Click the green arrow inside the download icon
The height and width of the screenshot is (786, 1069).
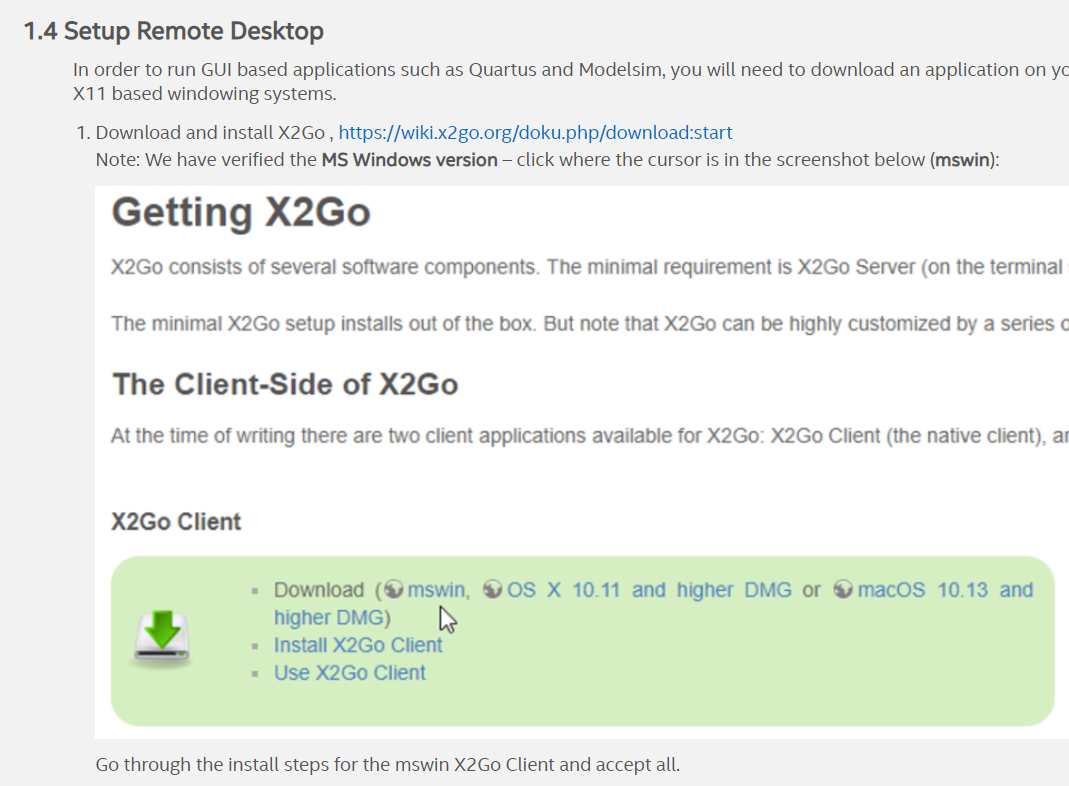point(161,630)
